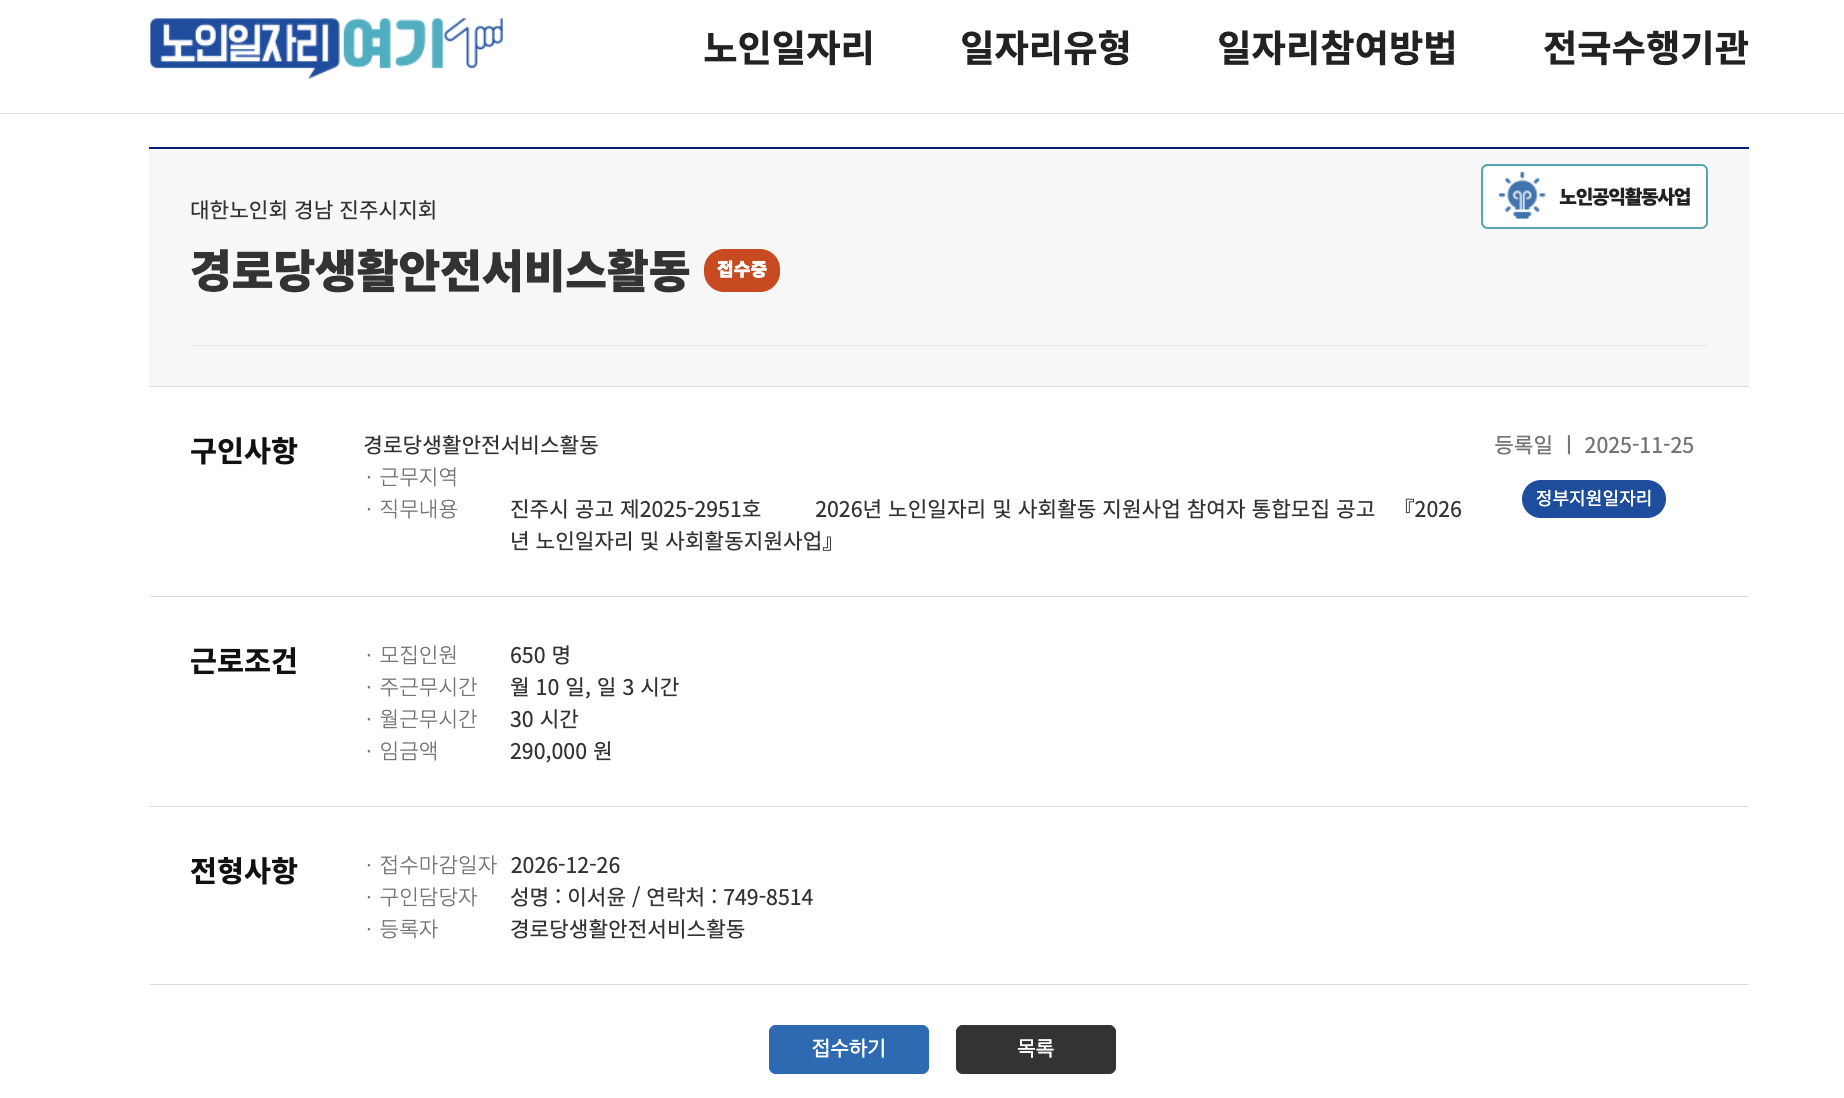
Task: Click the 노인일자리 menu item
Action: pyautogui.click(x=790, y=49)
